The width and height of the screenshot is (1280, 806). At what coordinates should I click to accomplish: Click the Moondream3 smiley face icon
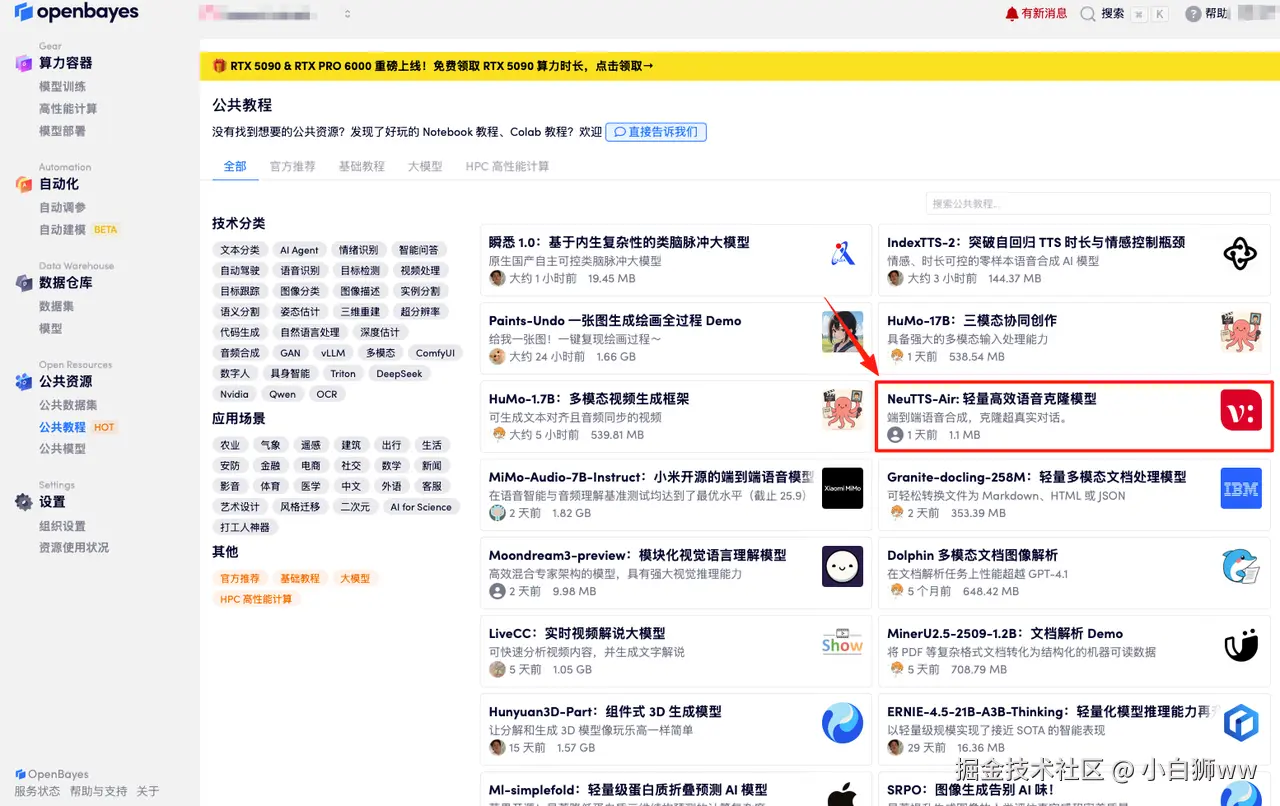(843, 567)
